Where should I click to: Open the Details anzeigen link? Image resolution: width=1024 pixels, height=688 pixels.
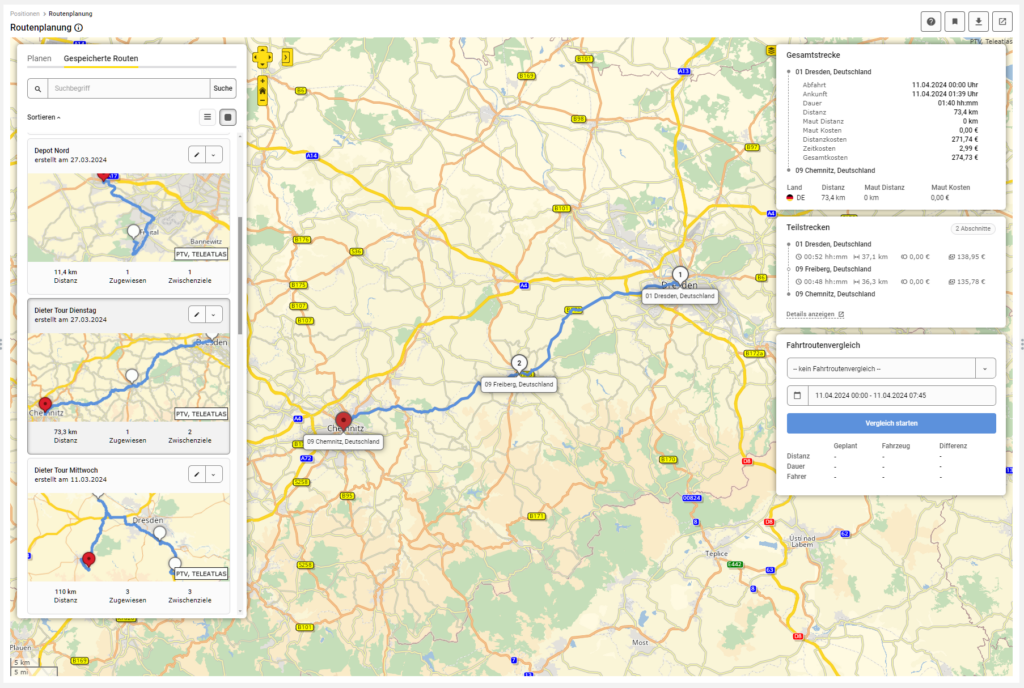click(814, 315)
